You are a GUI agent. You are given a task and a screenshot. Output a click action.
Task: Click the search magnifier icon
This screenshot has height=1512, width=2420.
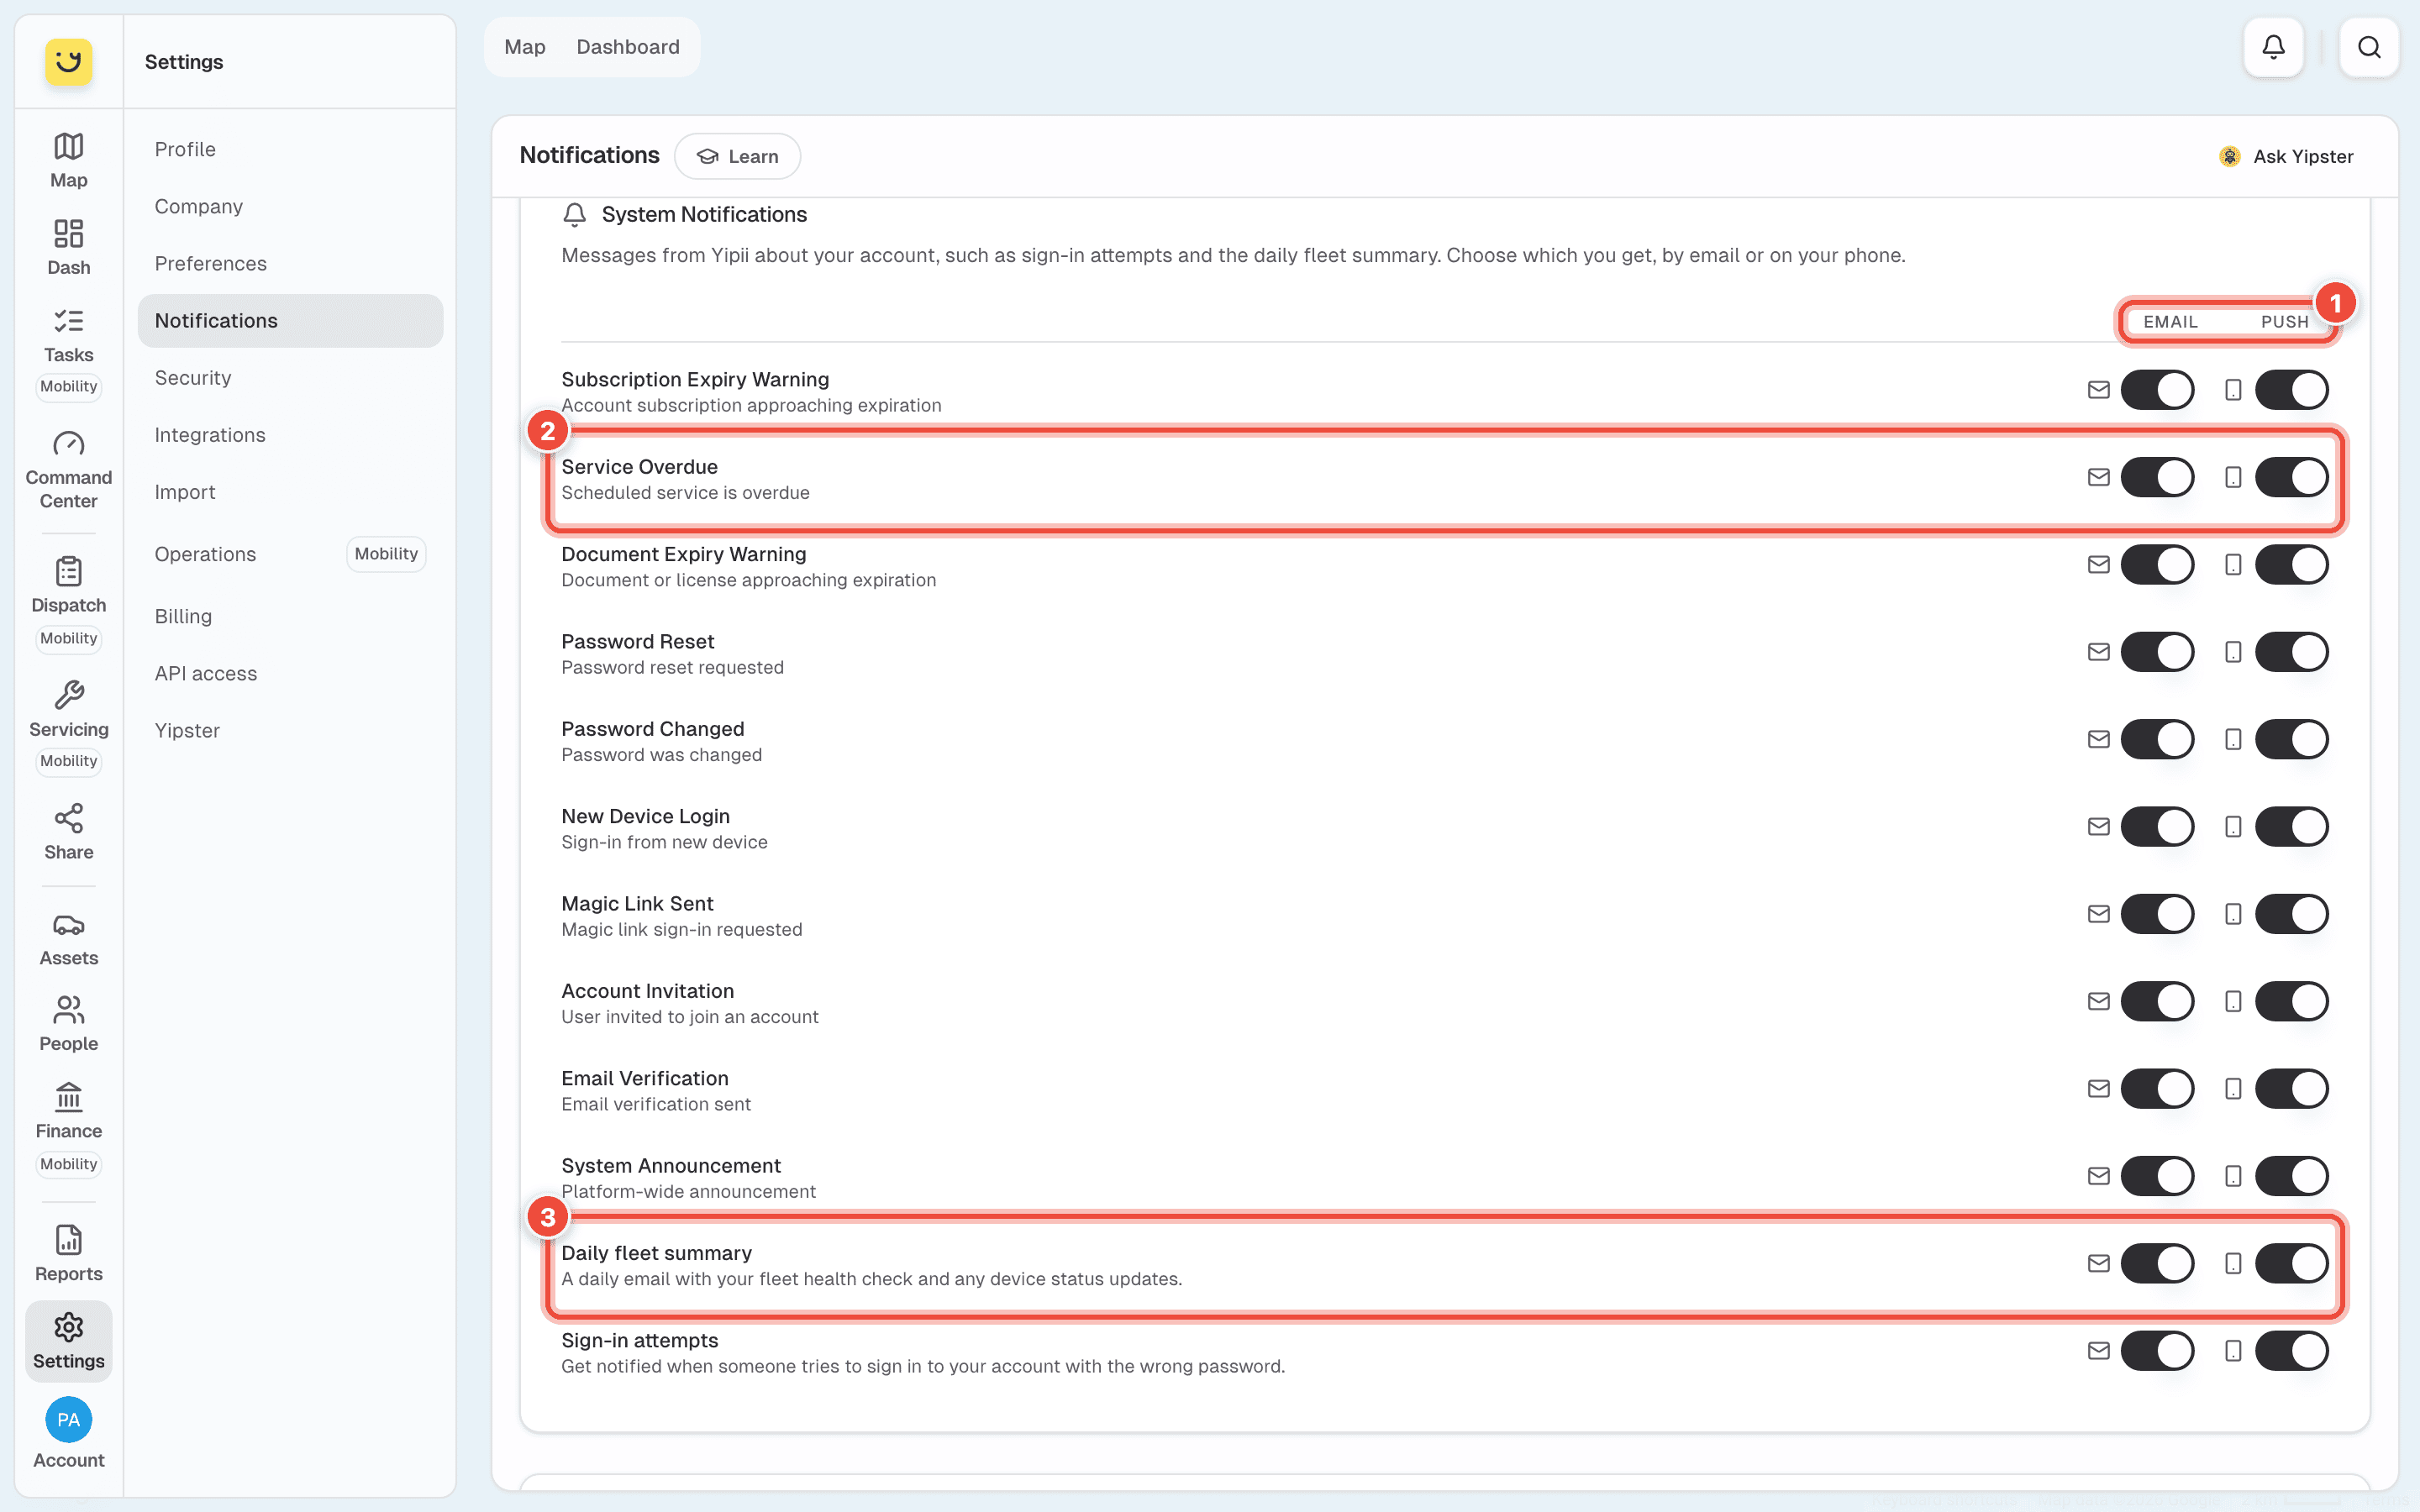pyautogui.click(x=2368, y=47)
